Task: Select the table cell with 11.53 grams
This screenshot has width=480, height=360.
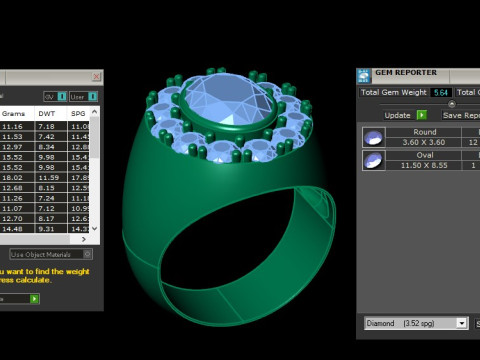Action: tap(17, 137)
